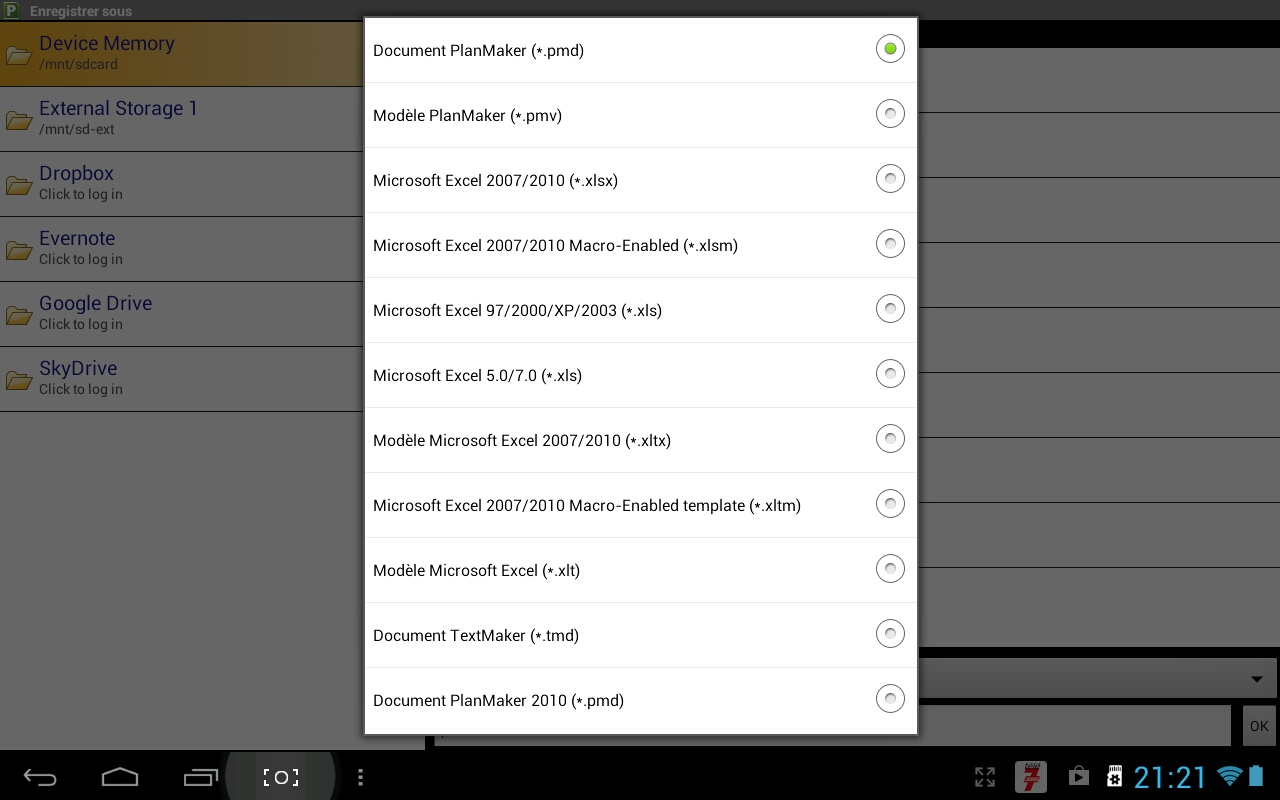Open the recent apps switcher

201,777
